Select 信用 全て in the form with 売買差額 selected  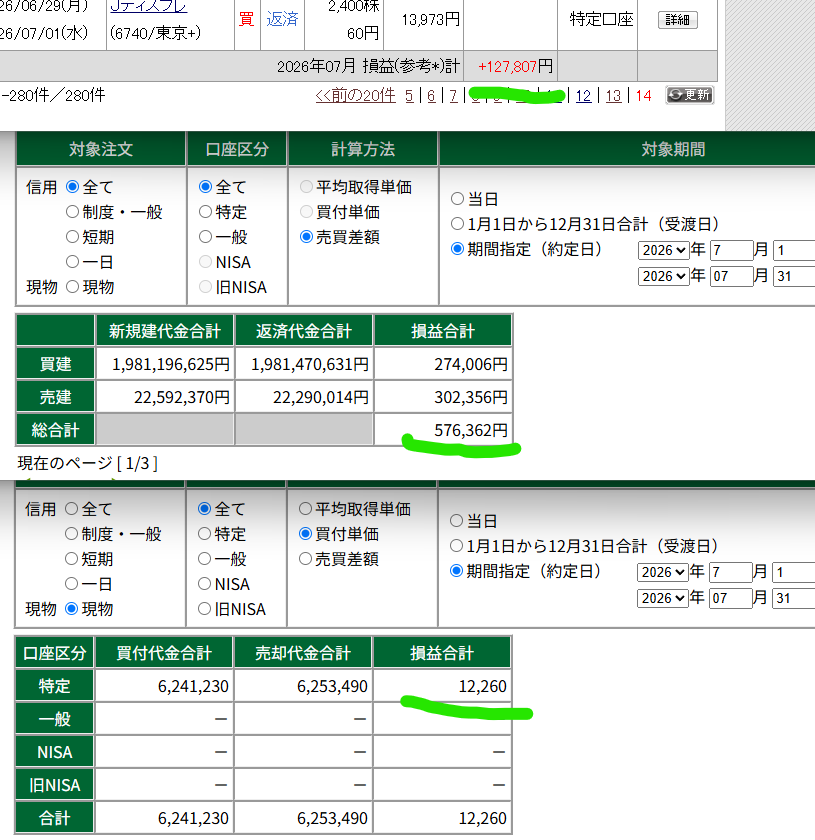click(72, 187)
